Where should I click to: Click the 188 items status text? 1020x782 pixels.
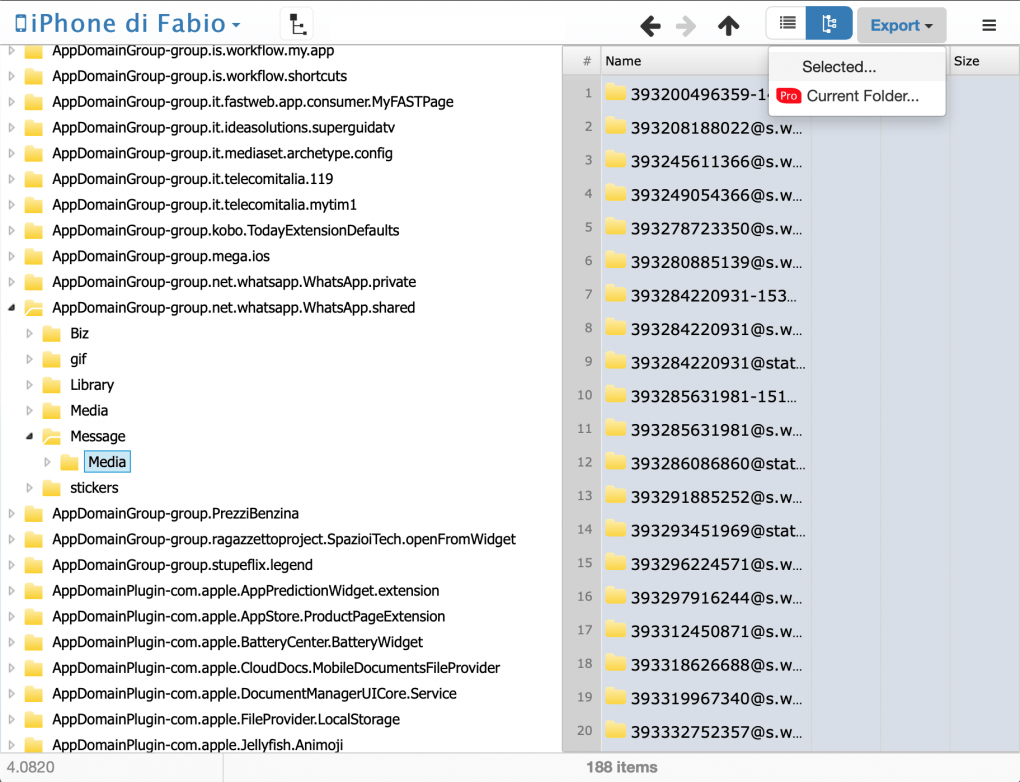(621, 768)
